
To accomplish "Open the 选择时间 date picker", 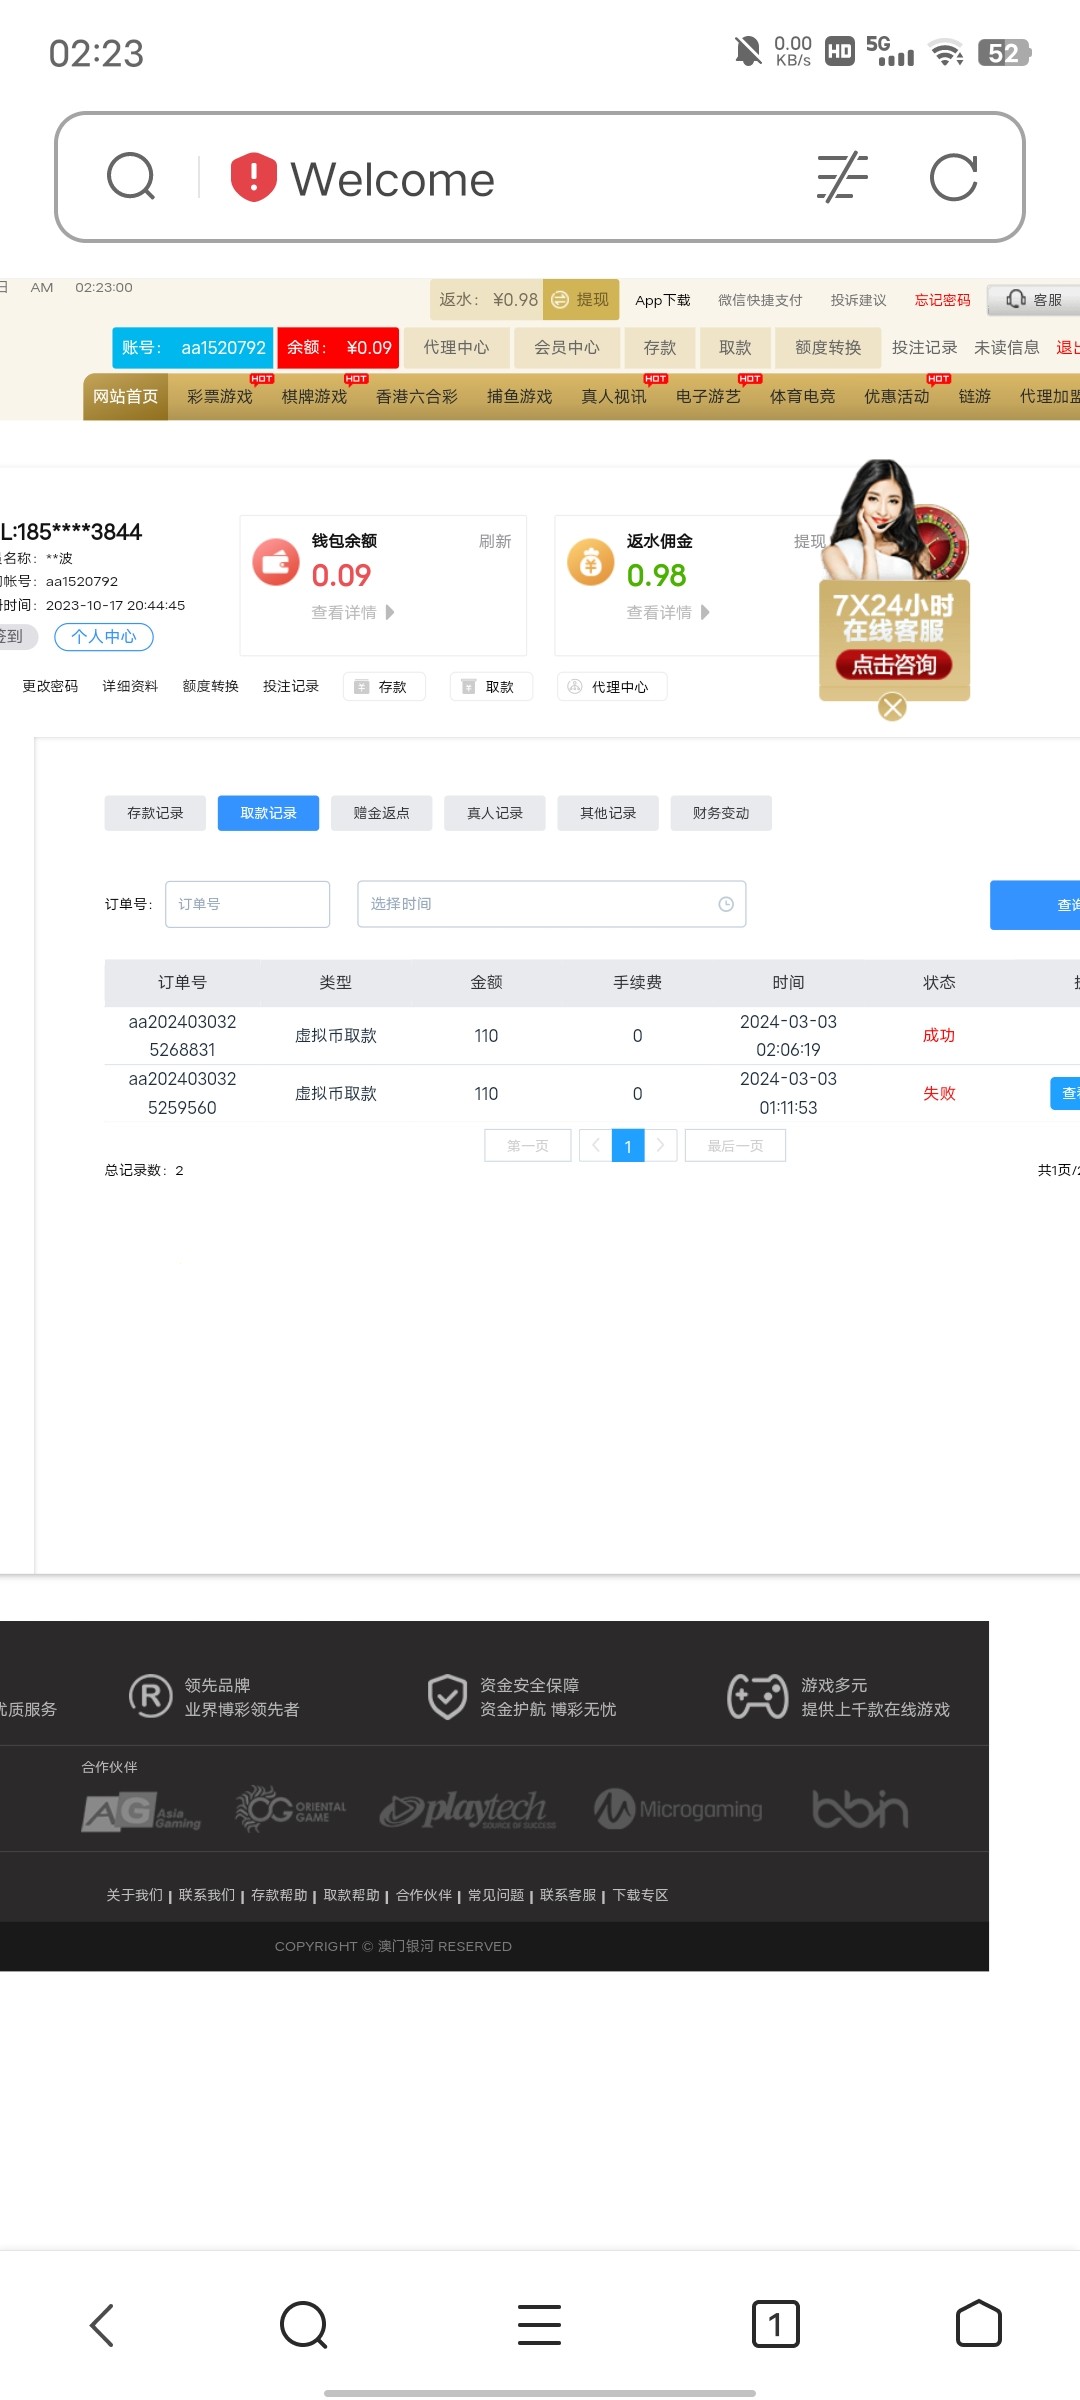I will (551, 904).
